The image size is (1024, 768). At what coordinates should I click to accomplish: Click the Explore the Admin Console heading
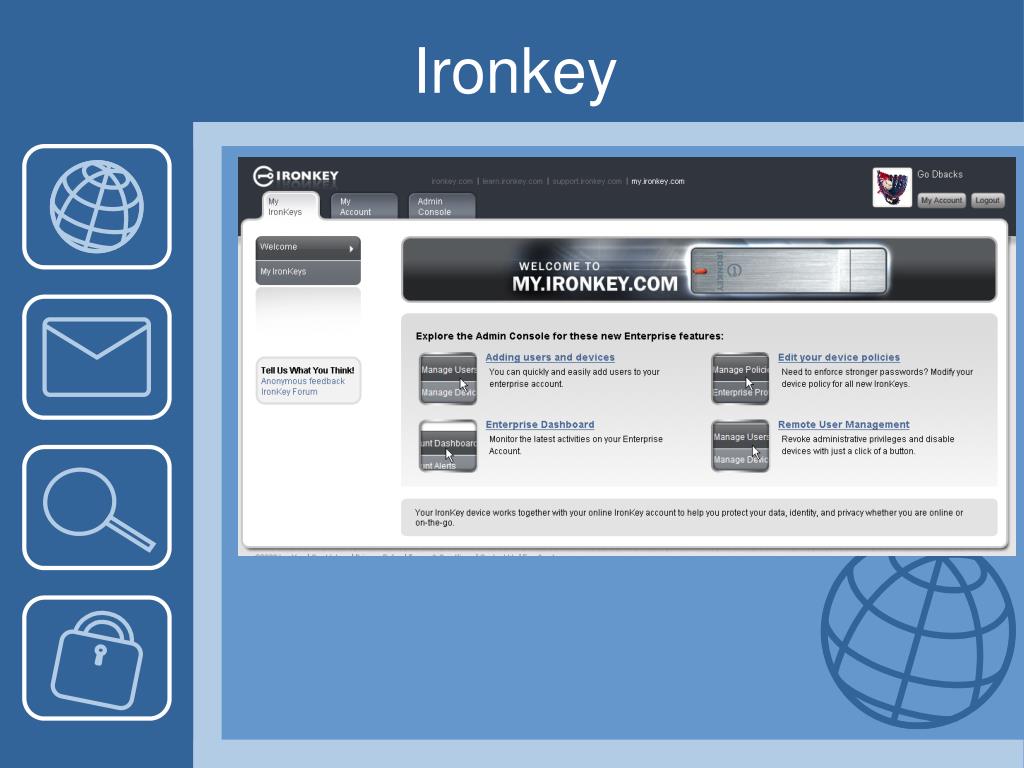point(569,336)
